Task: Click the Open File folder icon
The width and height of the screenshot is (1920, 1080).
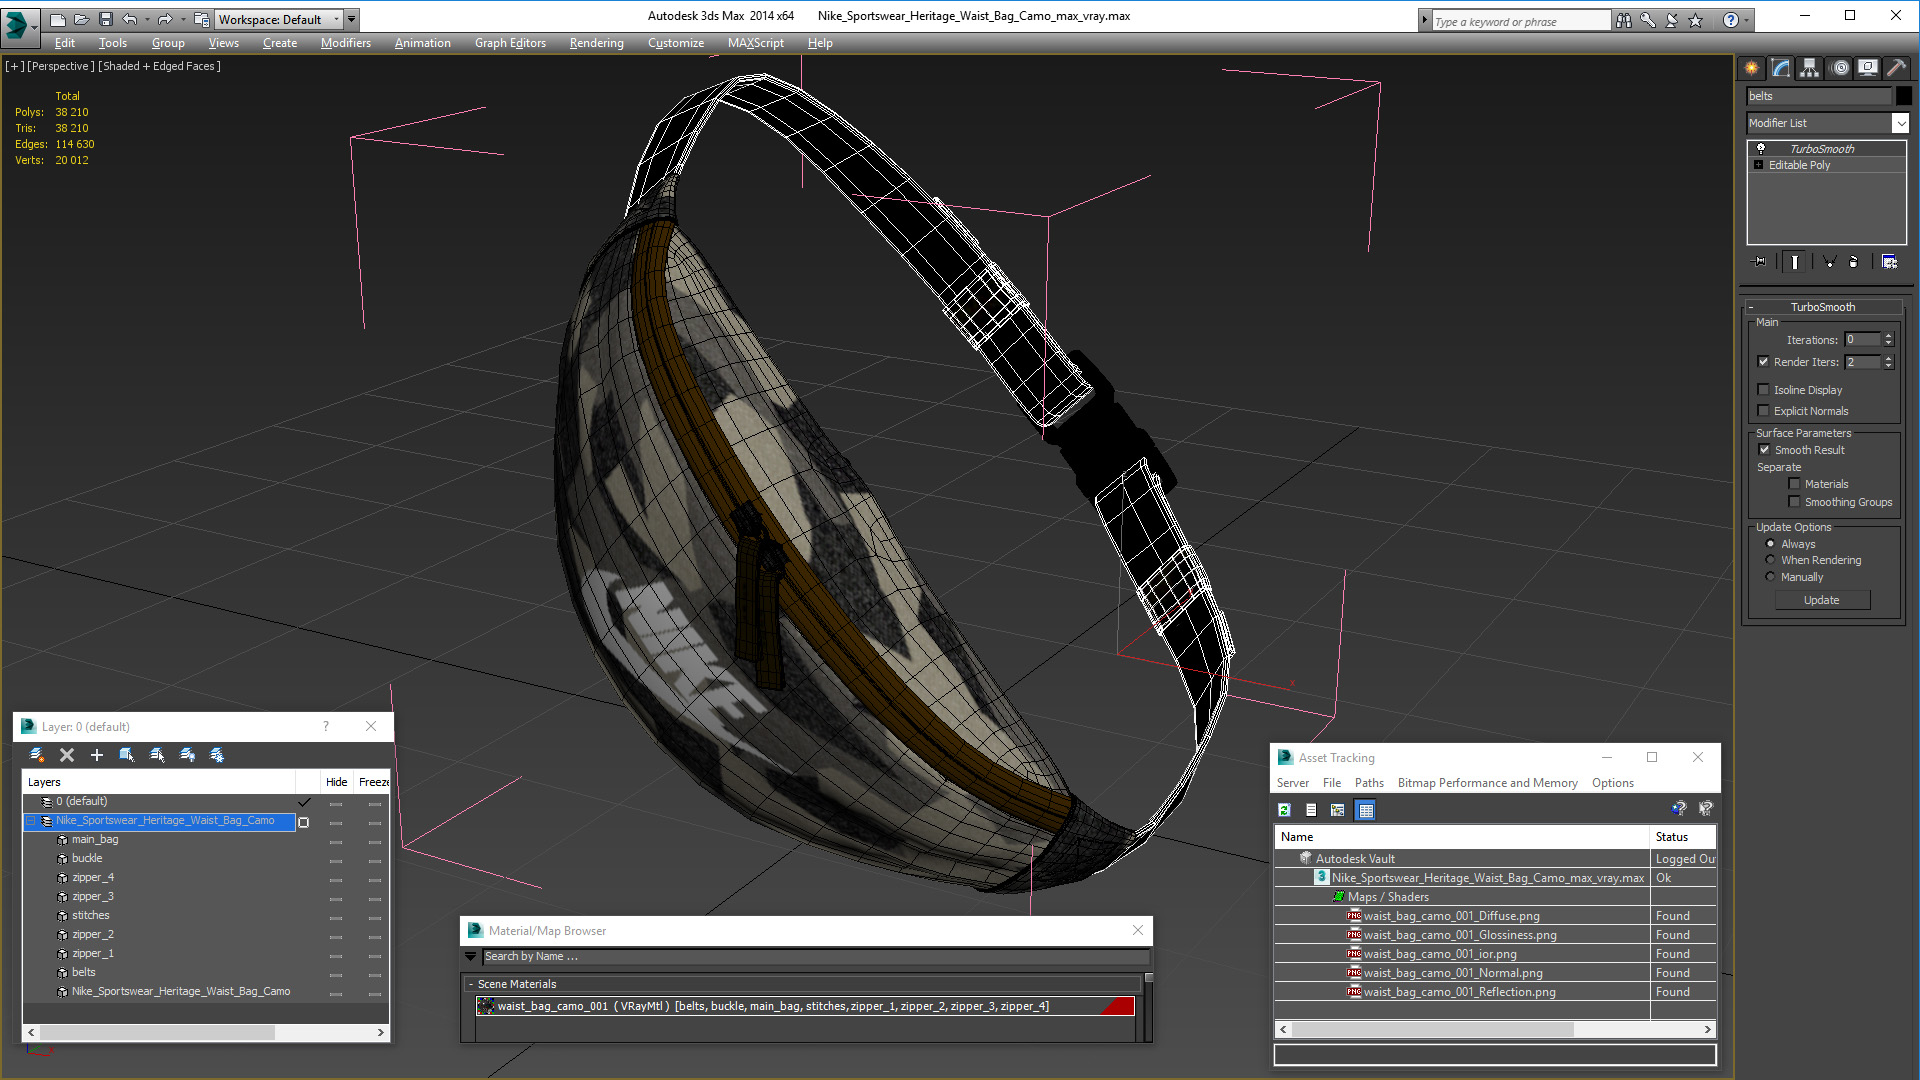Action: point(81,19)
